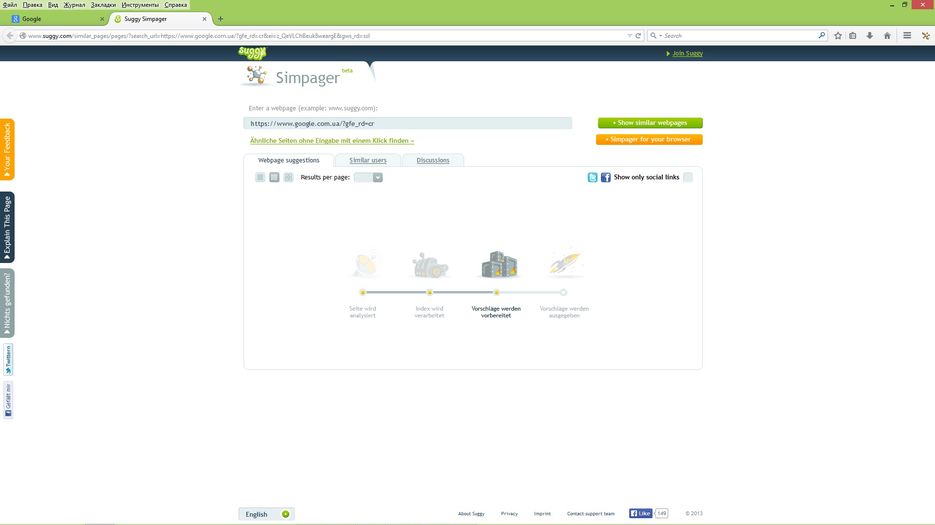Open the URL bar history dropdown arrow
The width and height of the screenshot is (935, 525).
click(x=630, y=36)
